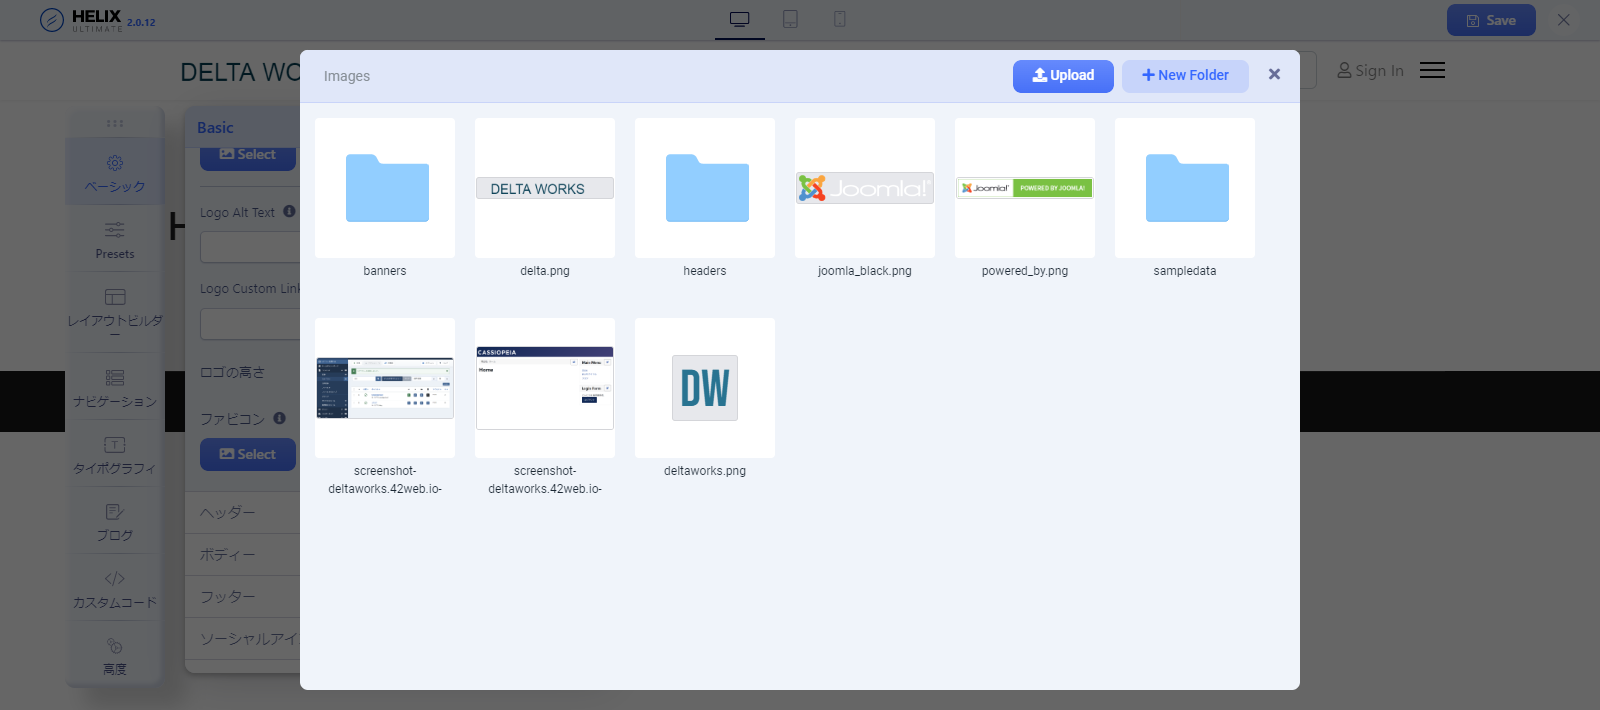Expand the フッター settings group
The image size is (1600, 710).
pyautogui.click(x=242, y=596)
